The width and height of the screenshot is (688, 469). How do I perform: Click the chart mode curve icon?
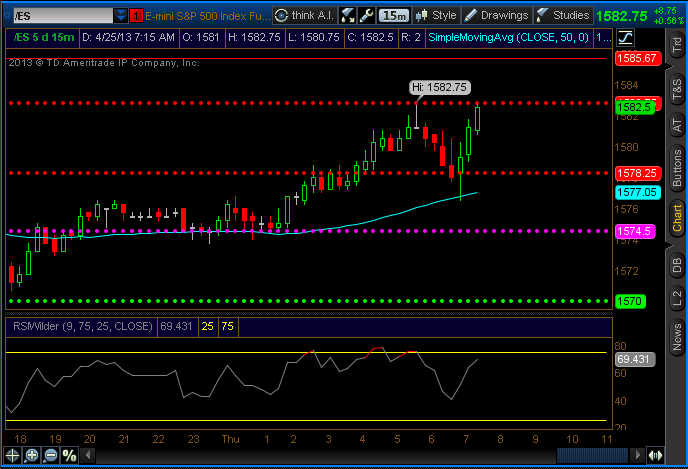[625, 37]
